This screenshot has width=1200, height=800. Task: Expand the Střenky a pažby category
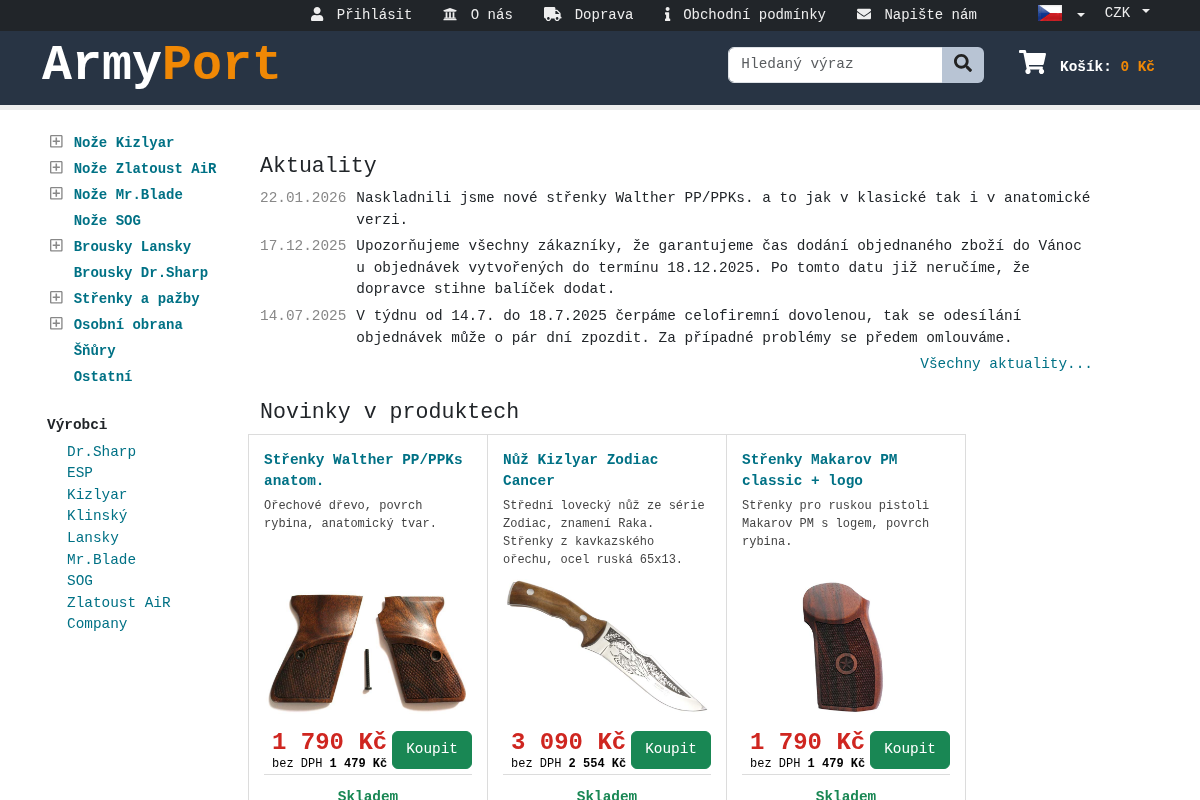(56, 297)
